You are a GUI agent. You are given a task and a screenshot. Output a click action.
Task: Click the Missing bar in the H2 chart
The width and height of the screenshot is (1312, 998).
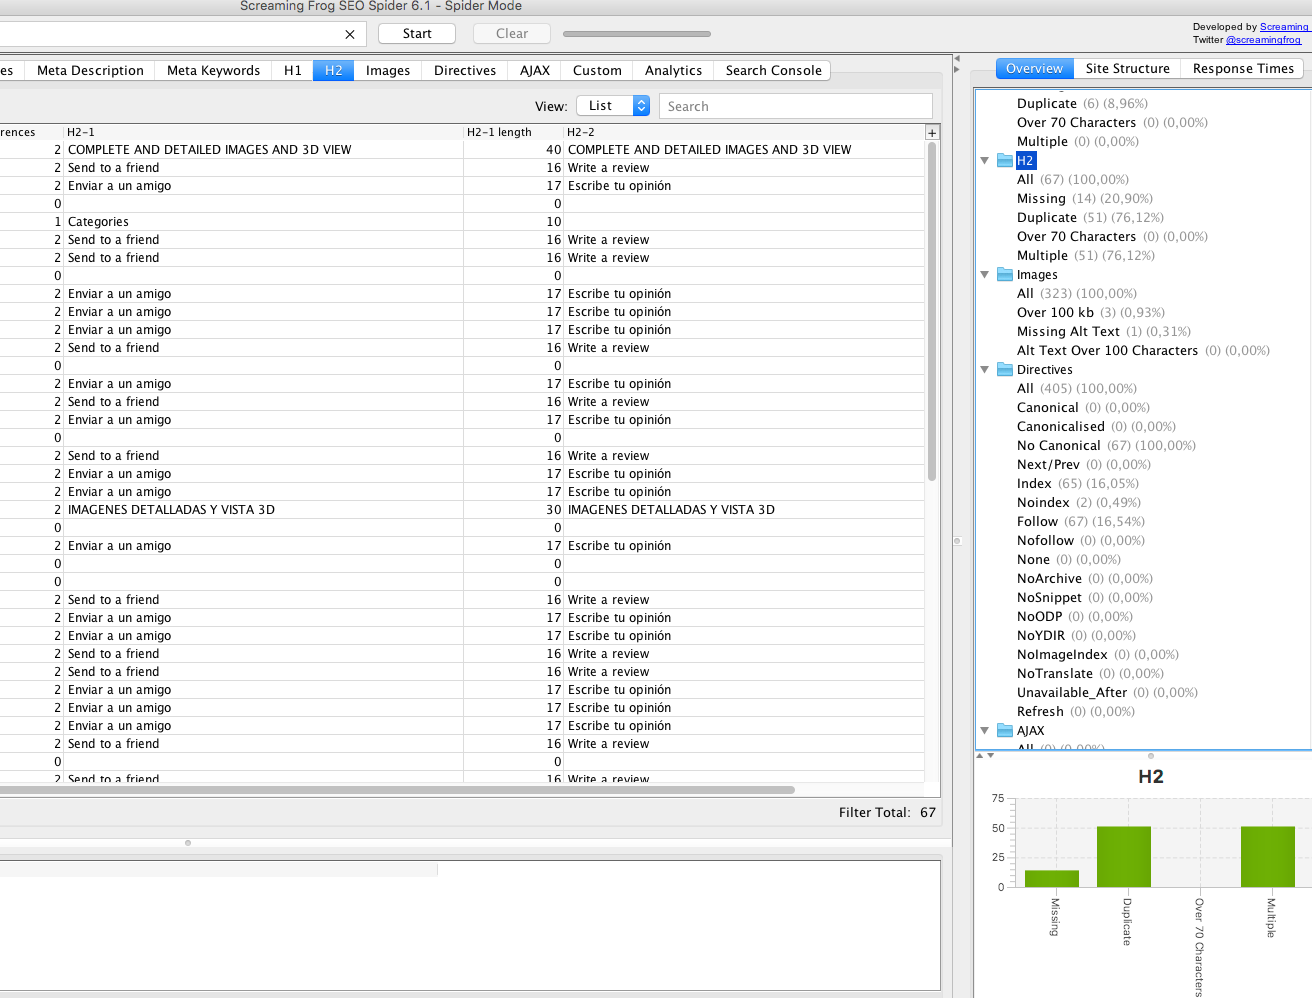(1052, 879)
